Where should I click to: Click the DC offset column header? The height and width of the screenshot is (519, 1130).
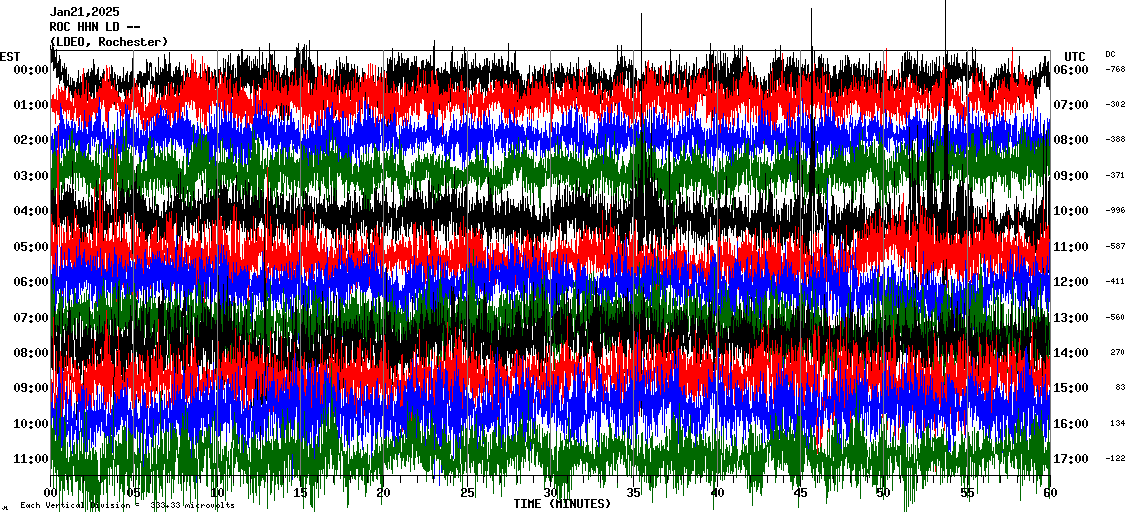click(1110, 54)
